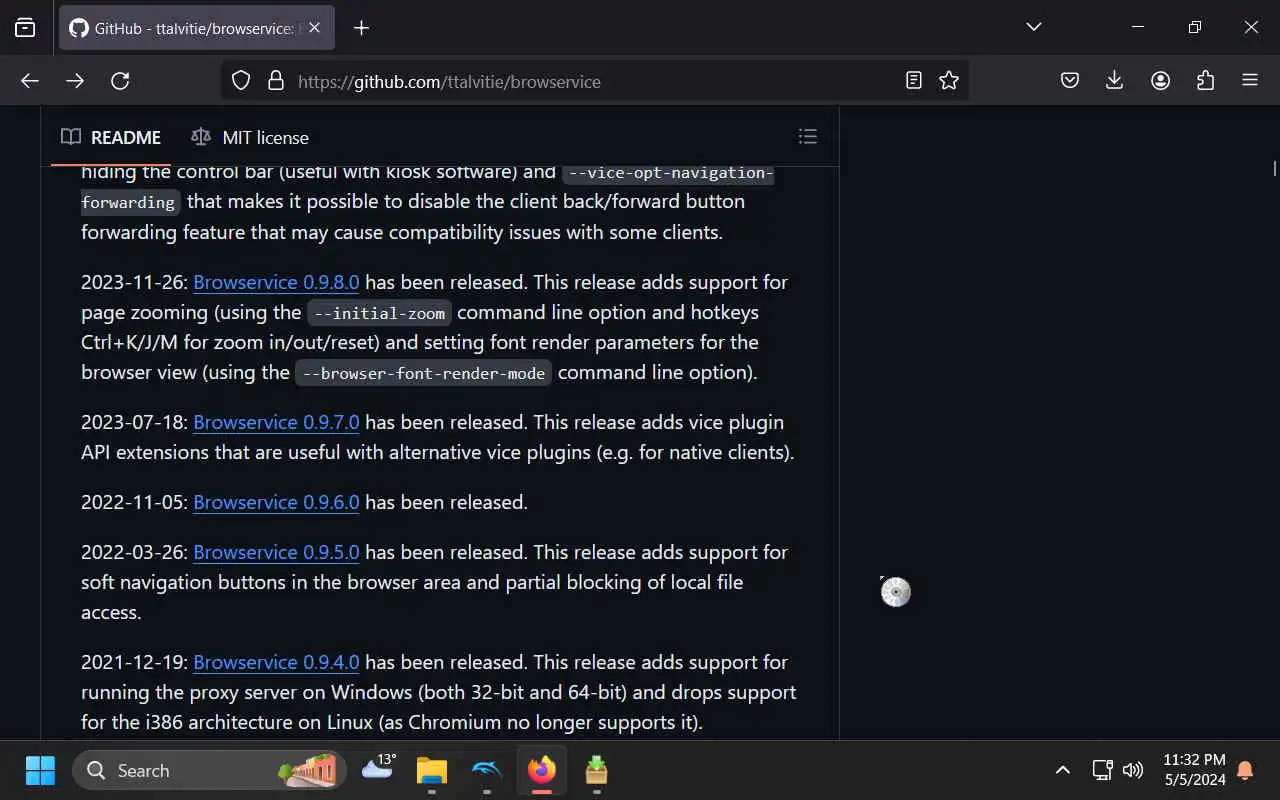Click the taskbar Search box

(x=209, y=770)
